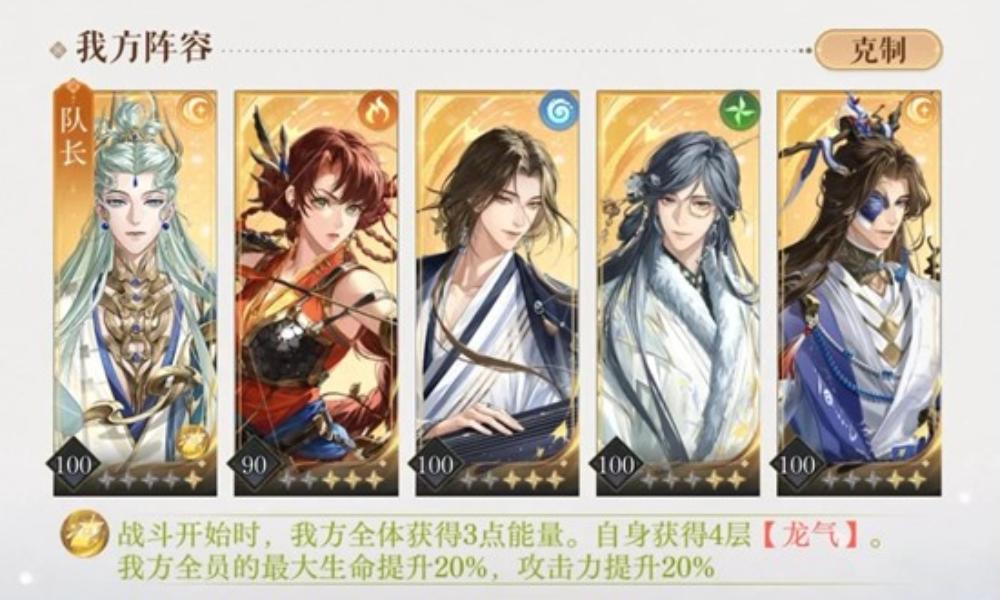
Task: Select the red-haired archer character card
Action: (316, 293)
